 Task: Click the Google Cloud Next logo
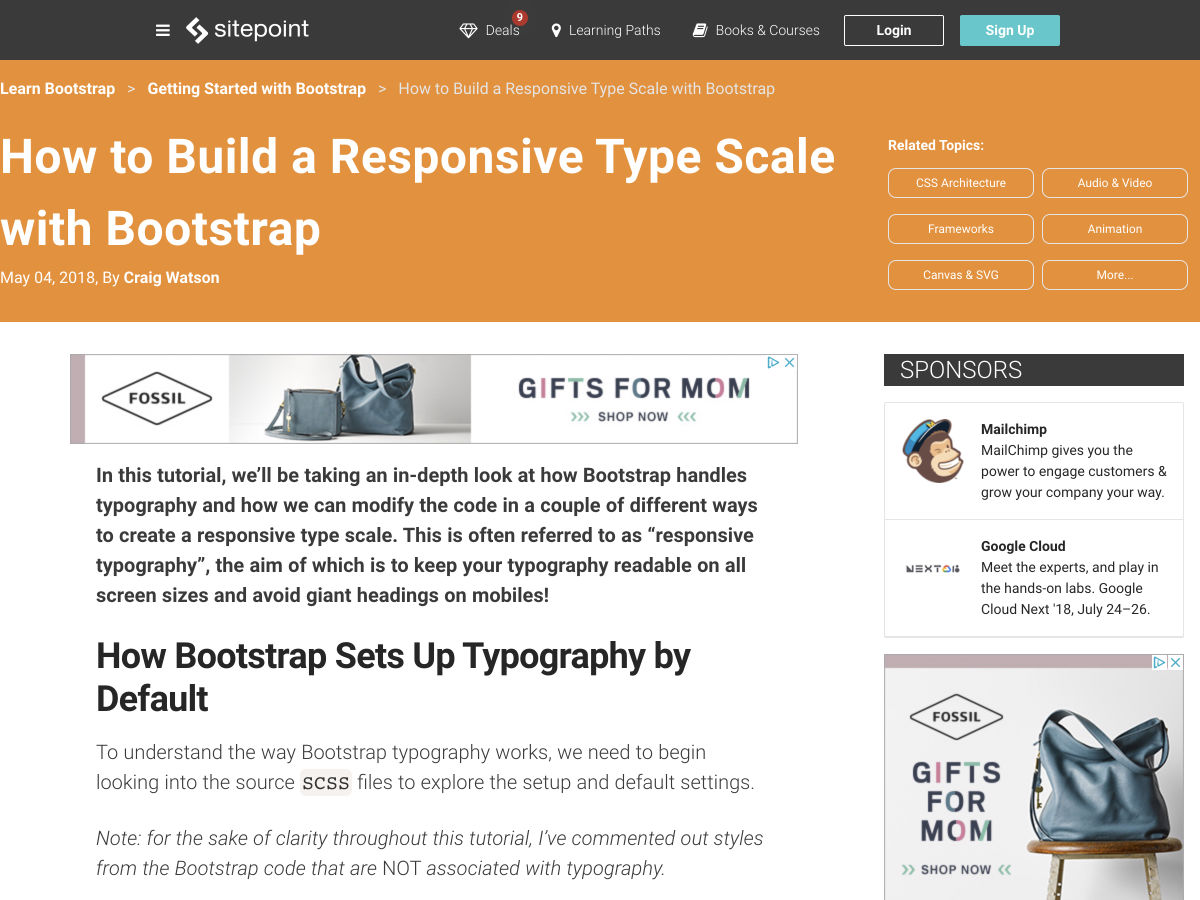(x=932, y=568)
